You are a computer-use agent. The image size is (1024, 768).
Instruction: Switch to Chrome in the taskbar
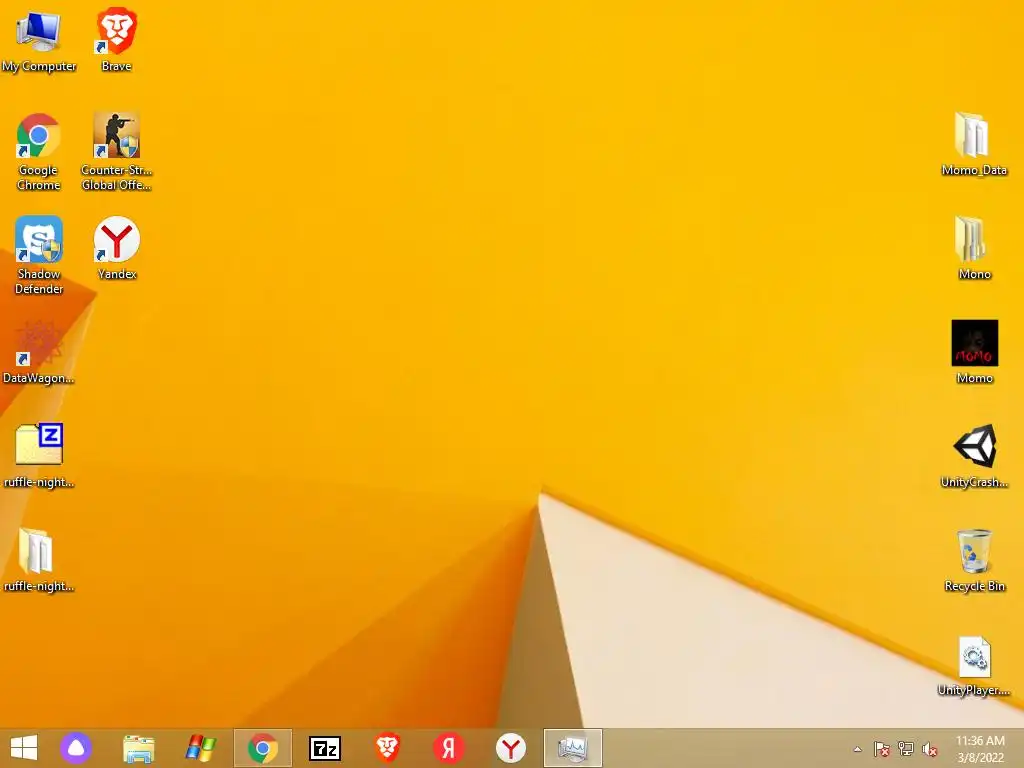(263, 748)
